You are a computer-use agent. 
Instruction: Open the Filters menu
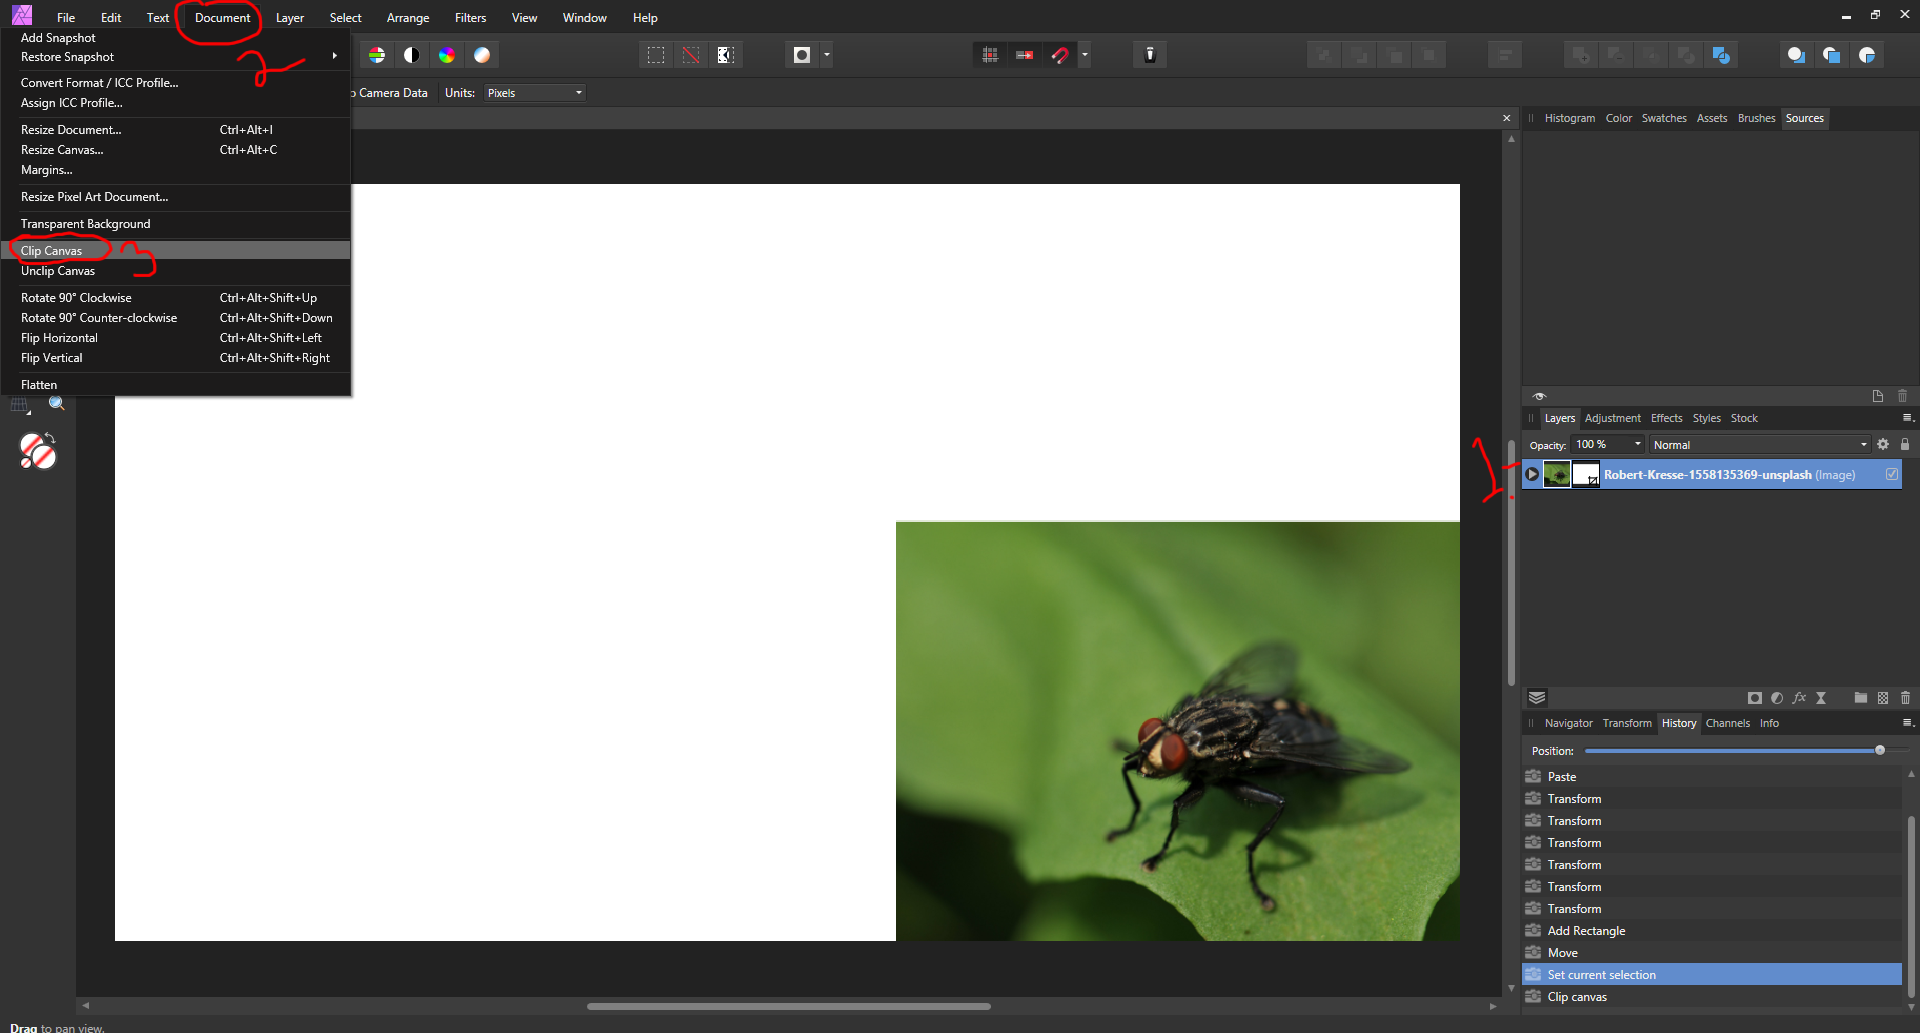click(x=470, y=18)
